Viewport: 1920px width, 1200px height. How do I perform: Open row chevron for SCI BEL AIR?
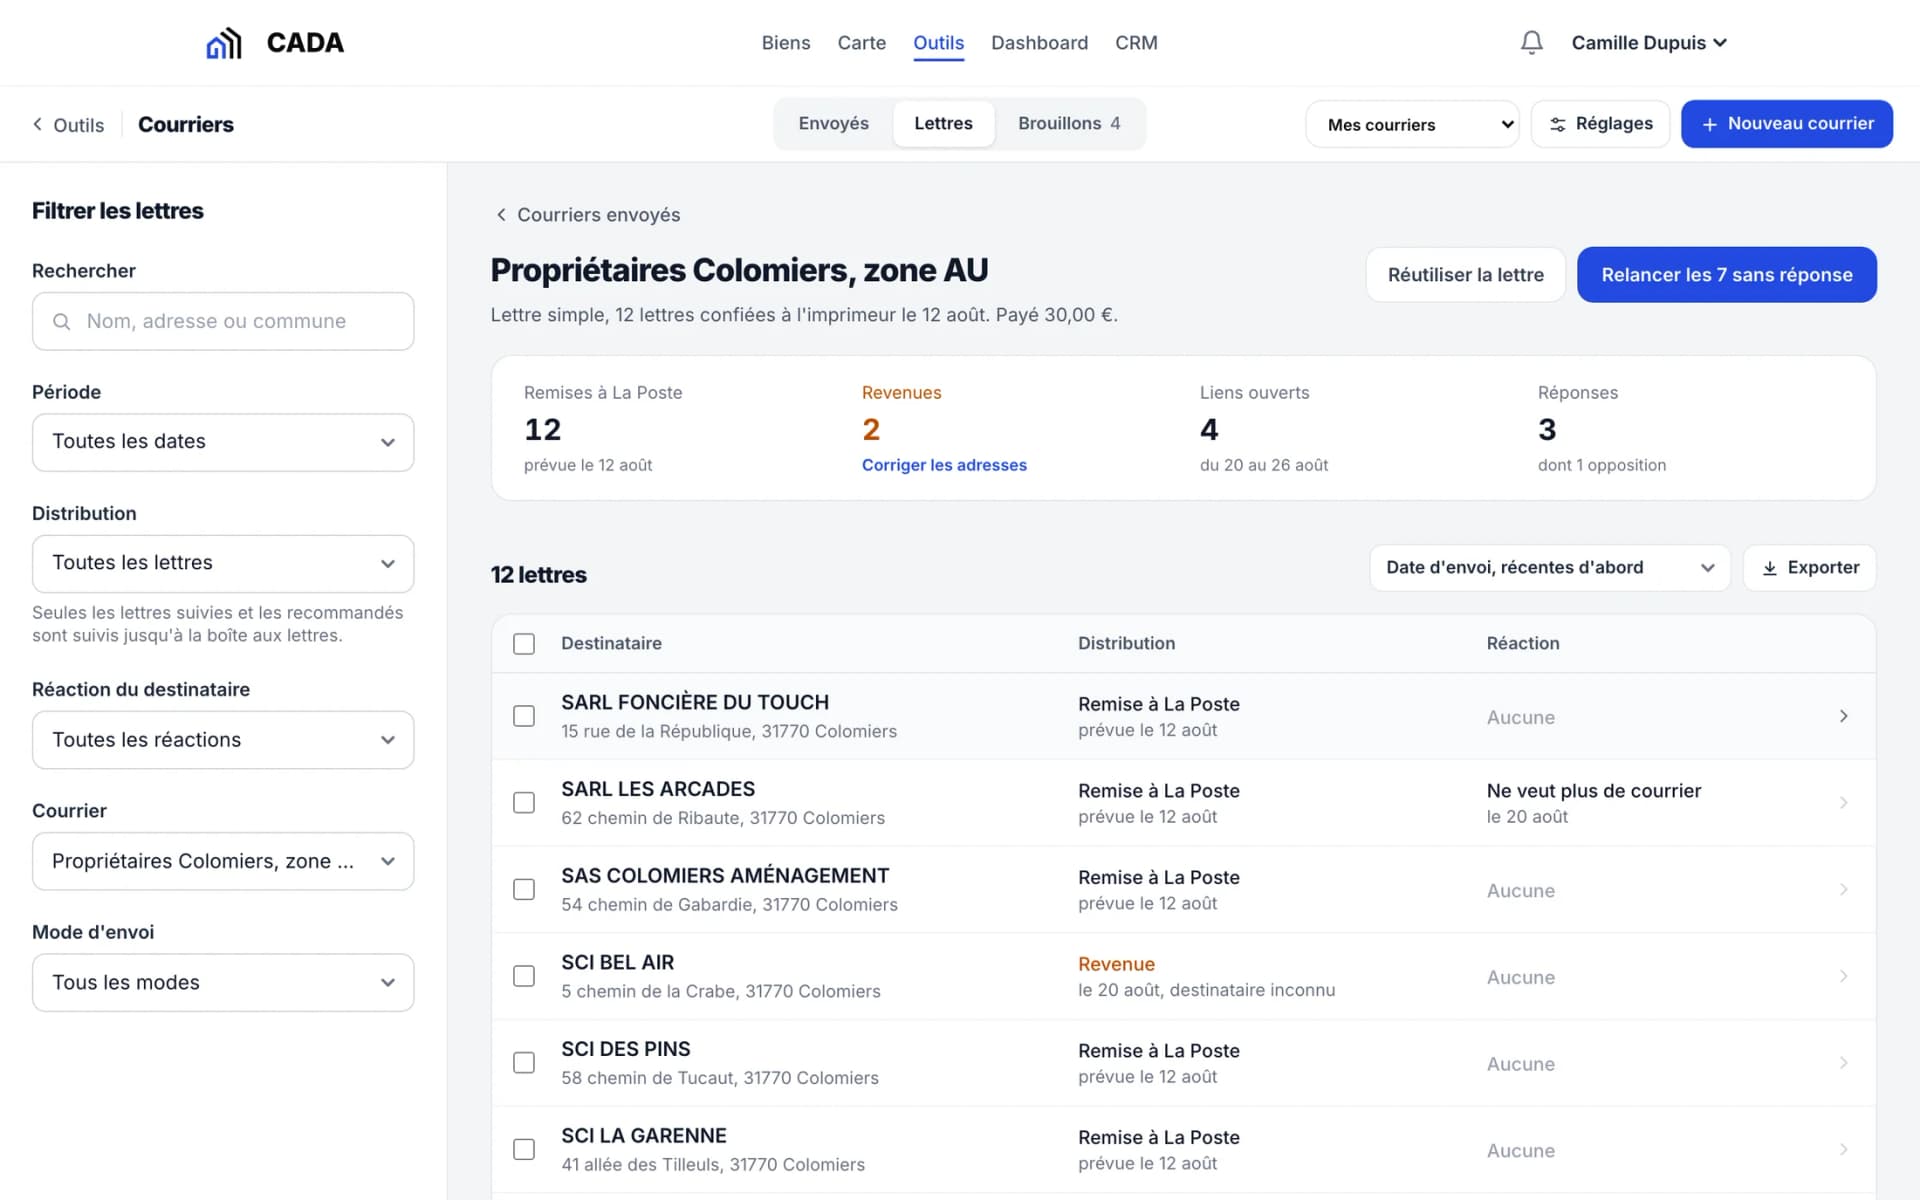point(1843,976)
